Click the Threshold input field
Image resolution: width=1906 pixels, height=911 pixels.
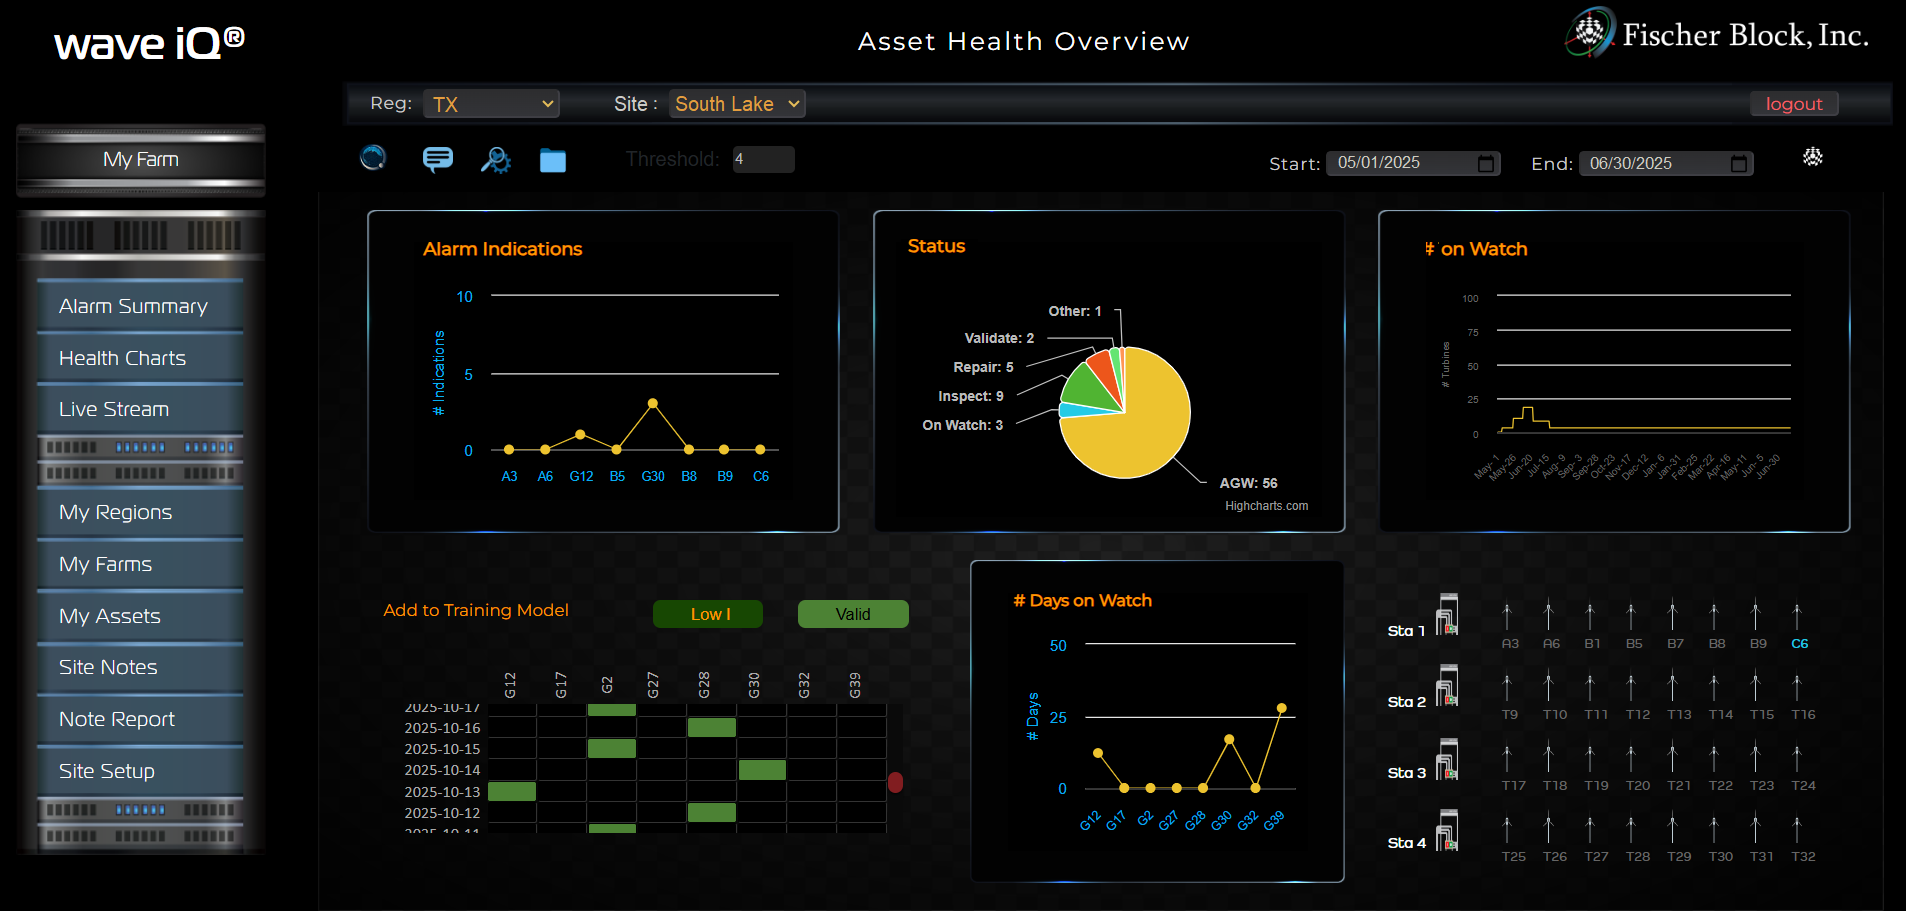763,159
